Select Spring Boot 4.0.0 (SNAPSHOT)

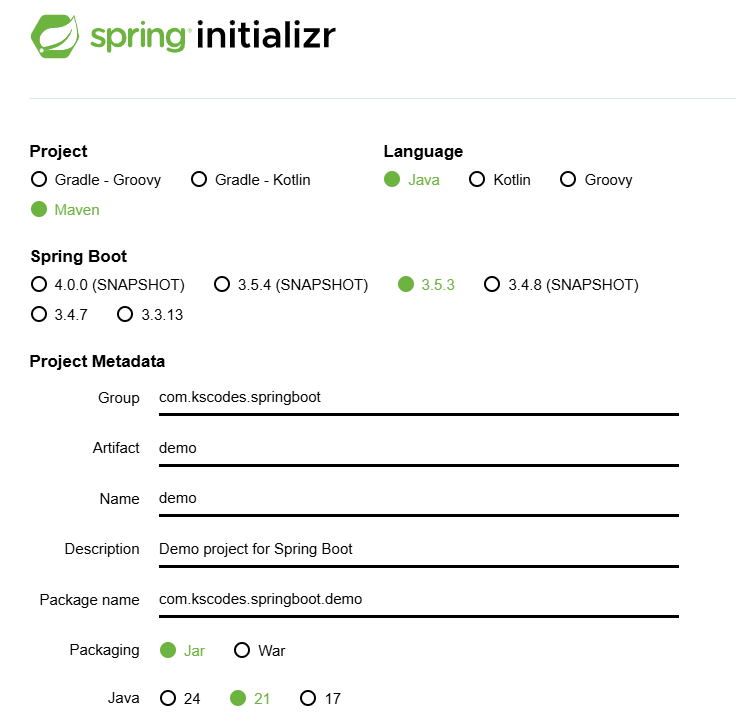39,285
